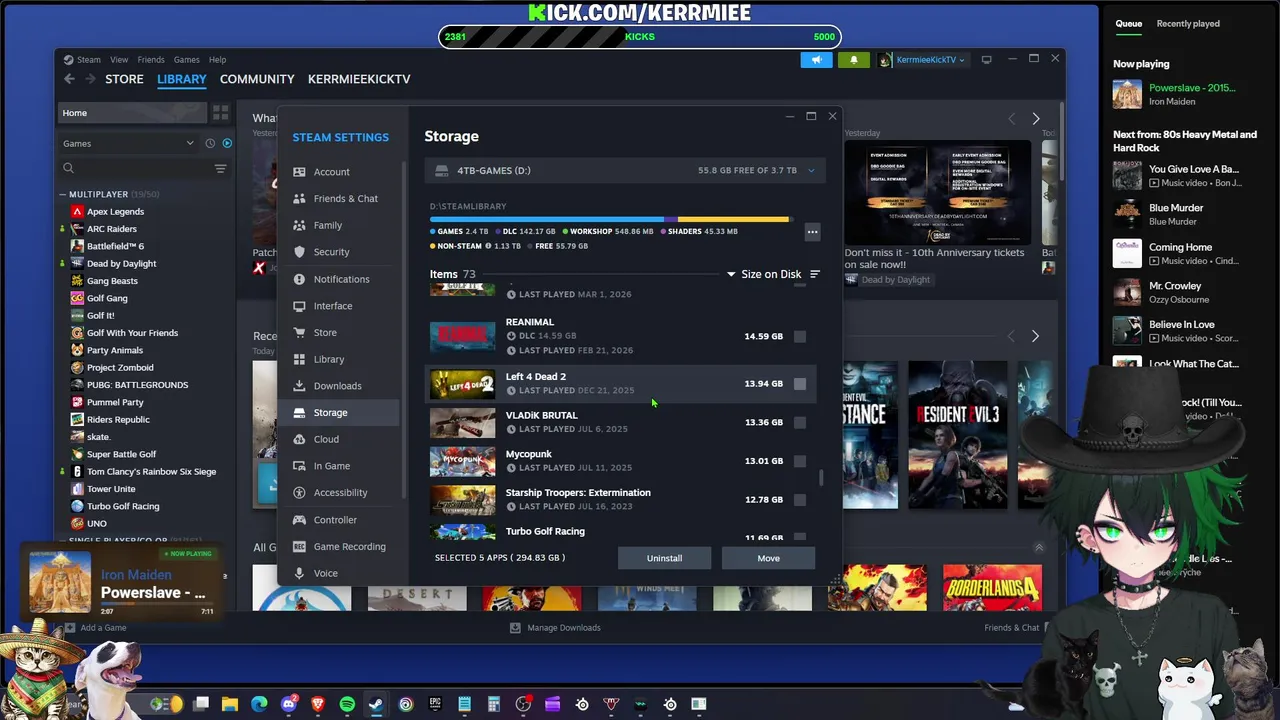Open Brave browser from the taskbar
Viewport: 1280px width, 720px height.
318,704
